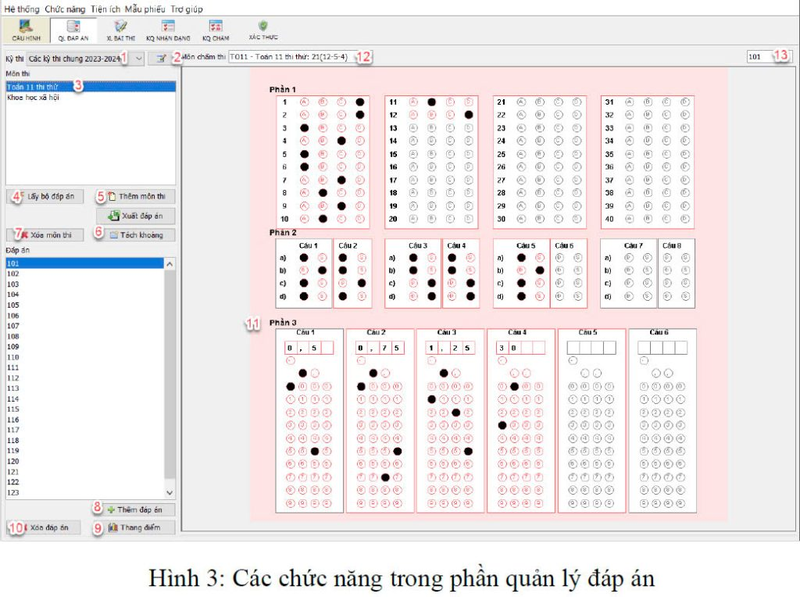Click scroll up arrow of Đáp án list
Screen dimensions: 800x597
point(170,264)
